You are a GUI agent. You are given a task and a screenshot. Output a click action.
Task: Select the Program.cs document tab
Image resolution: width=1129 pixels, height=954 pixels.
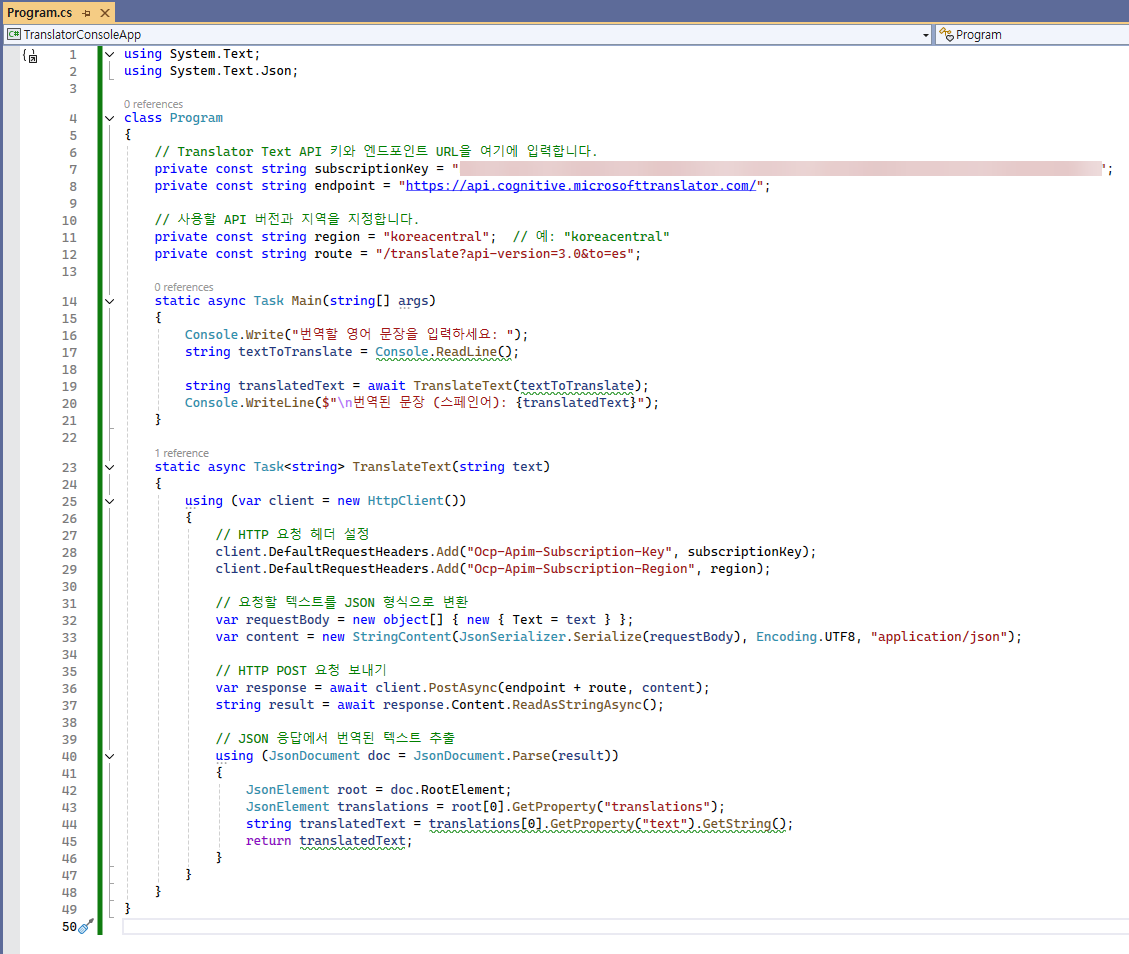40,13
